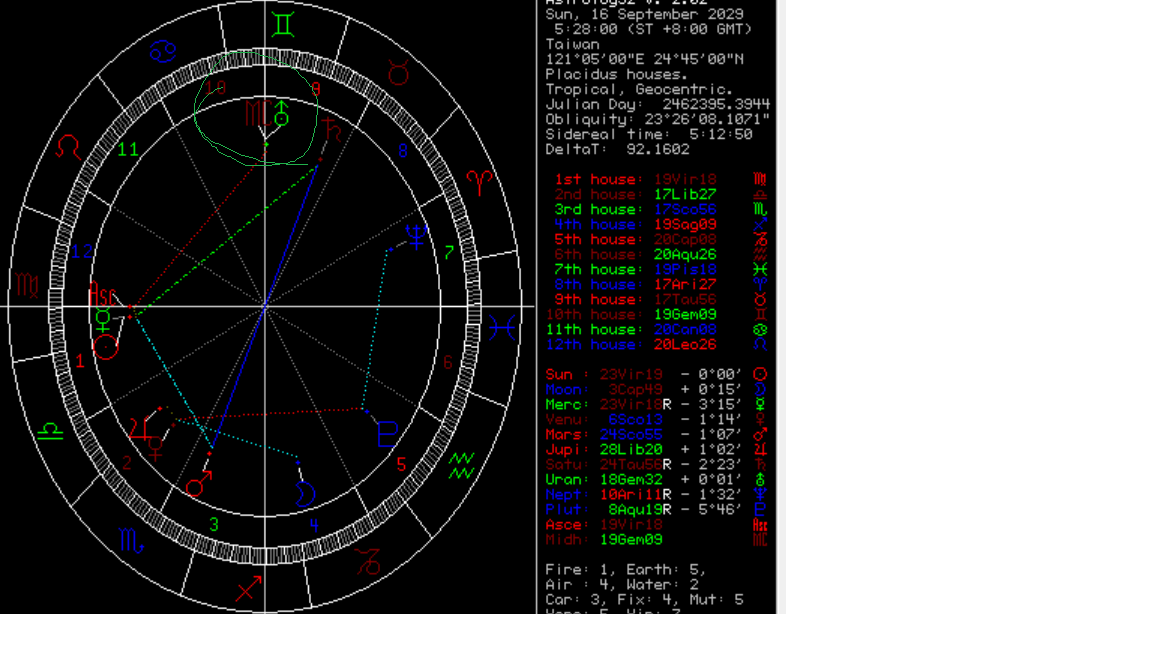Select the Leo sign glyph on the wheel rim
The height and width of the screenshot is (648, 1152).
68,147
